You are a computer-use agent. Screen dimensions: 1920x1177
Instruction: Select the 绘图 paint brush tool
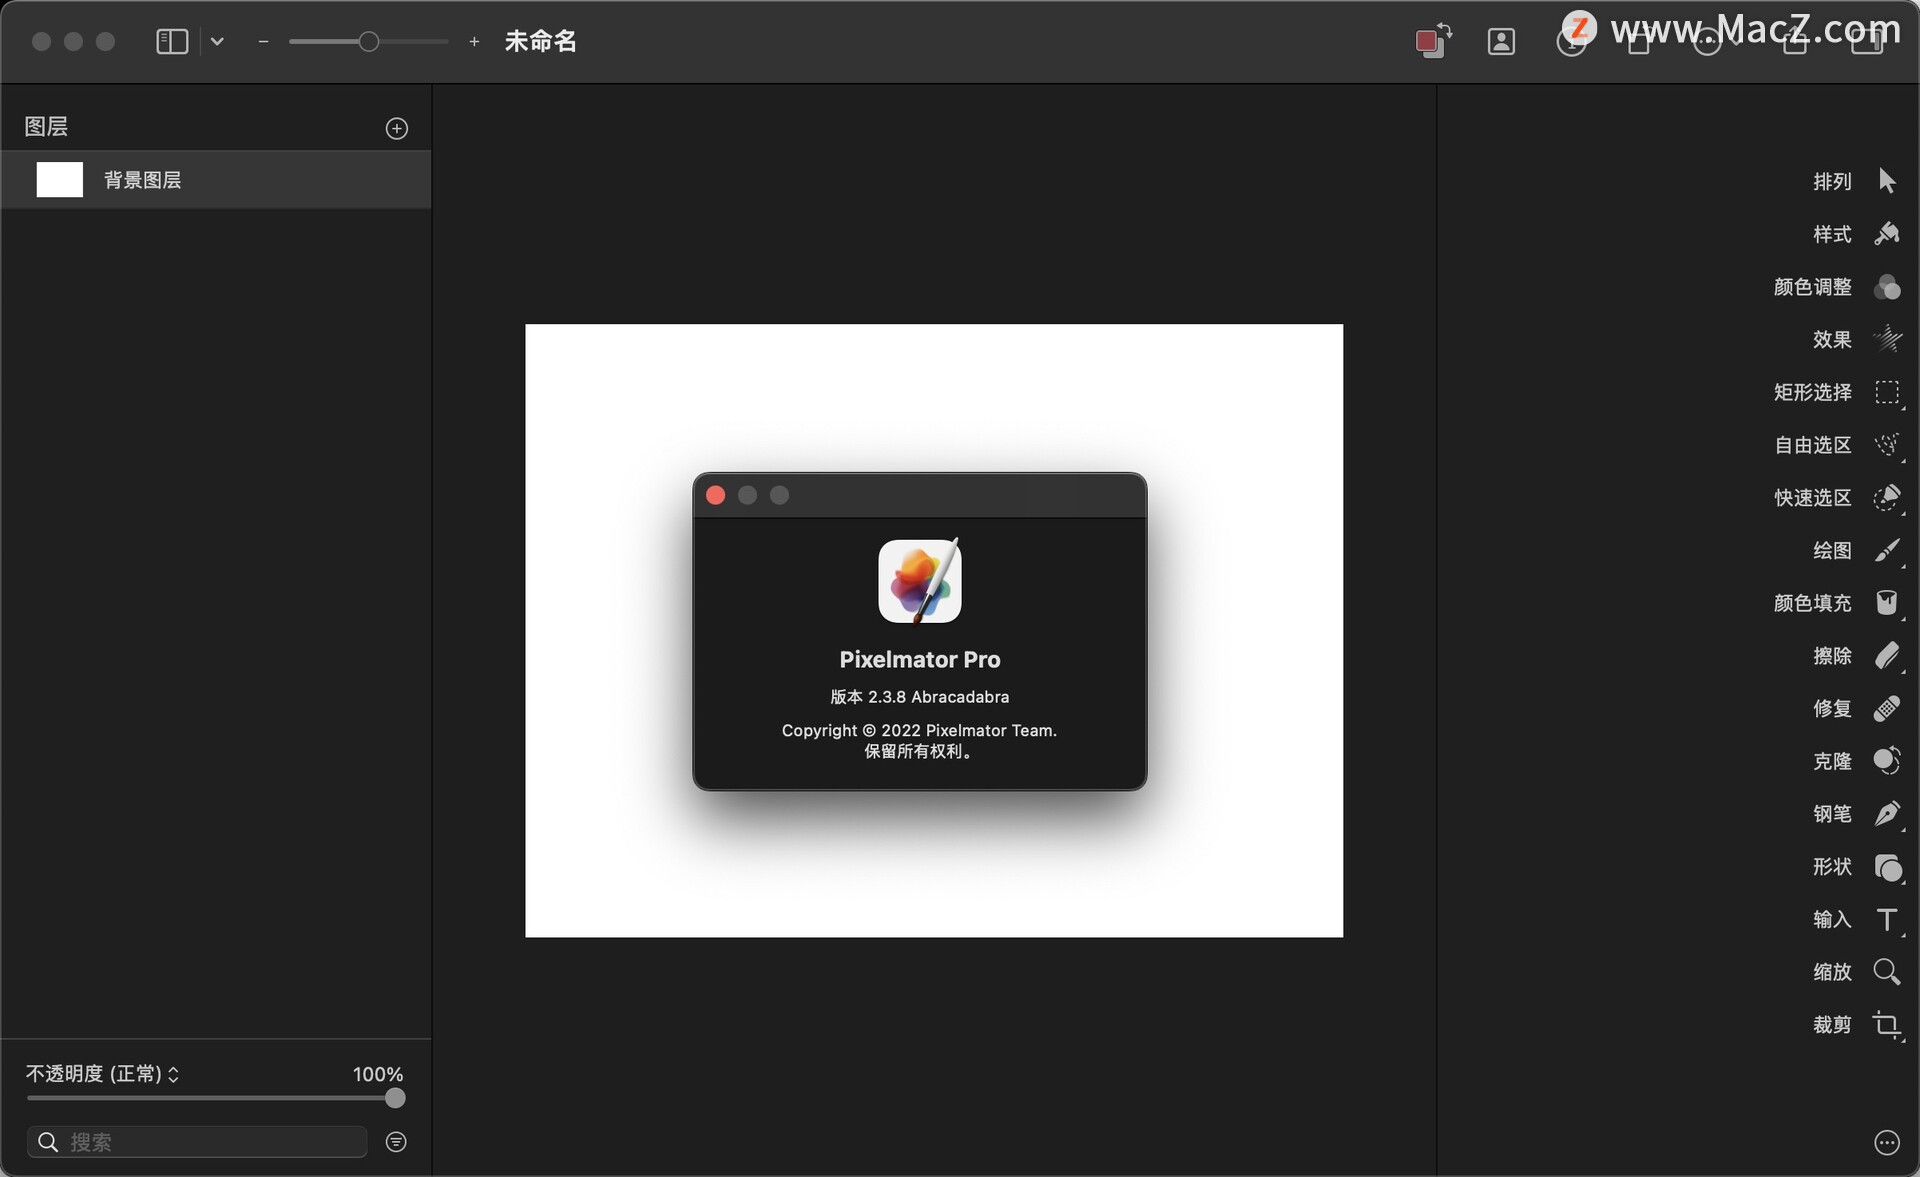(x=1886, y=550)
